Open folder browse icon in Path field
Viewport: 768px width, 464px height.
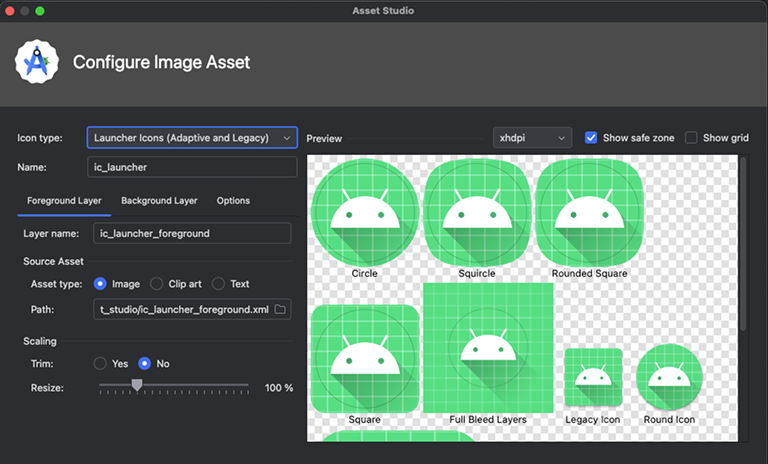pos(280,309)
